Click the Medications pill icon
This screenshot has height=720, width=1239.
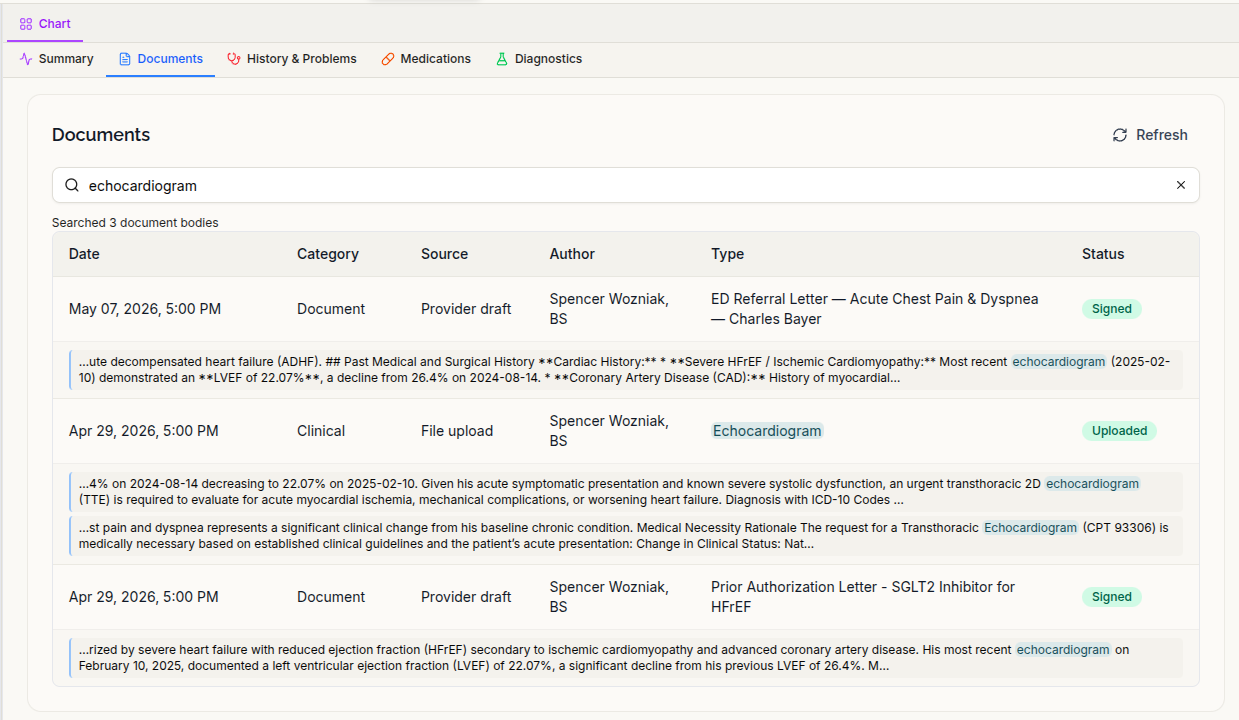(388, 59)
